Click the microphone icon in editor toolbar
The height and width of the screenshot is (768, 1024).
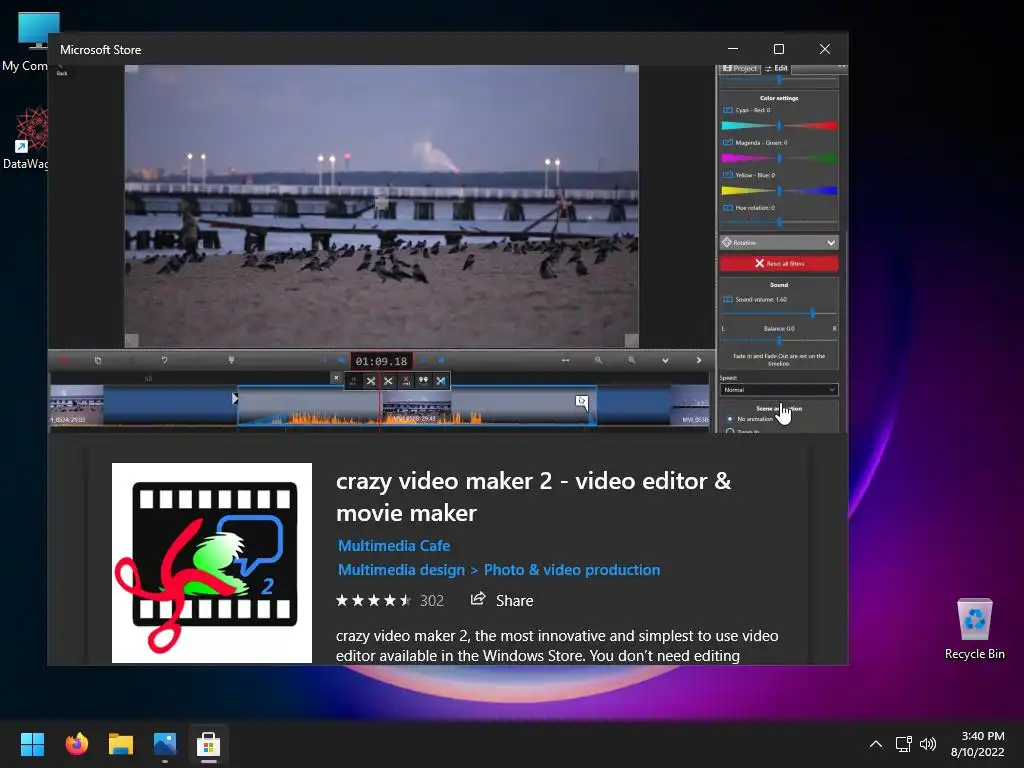pos(231,360)
